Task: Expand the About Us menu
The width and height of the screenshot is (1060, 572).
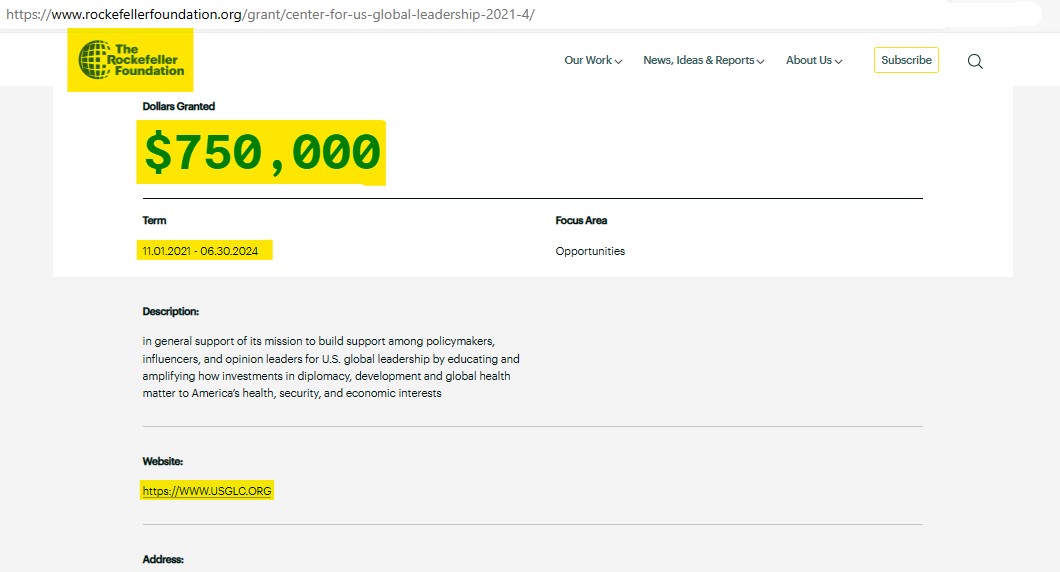Action: (x=814, y=60)
